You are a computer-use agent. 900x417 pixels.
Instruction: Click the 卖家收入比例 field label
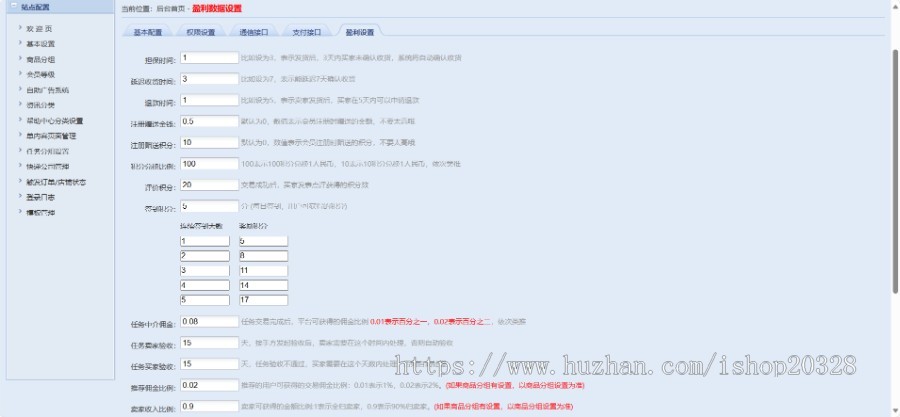tap(153, 409)
